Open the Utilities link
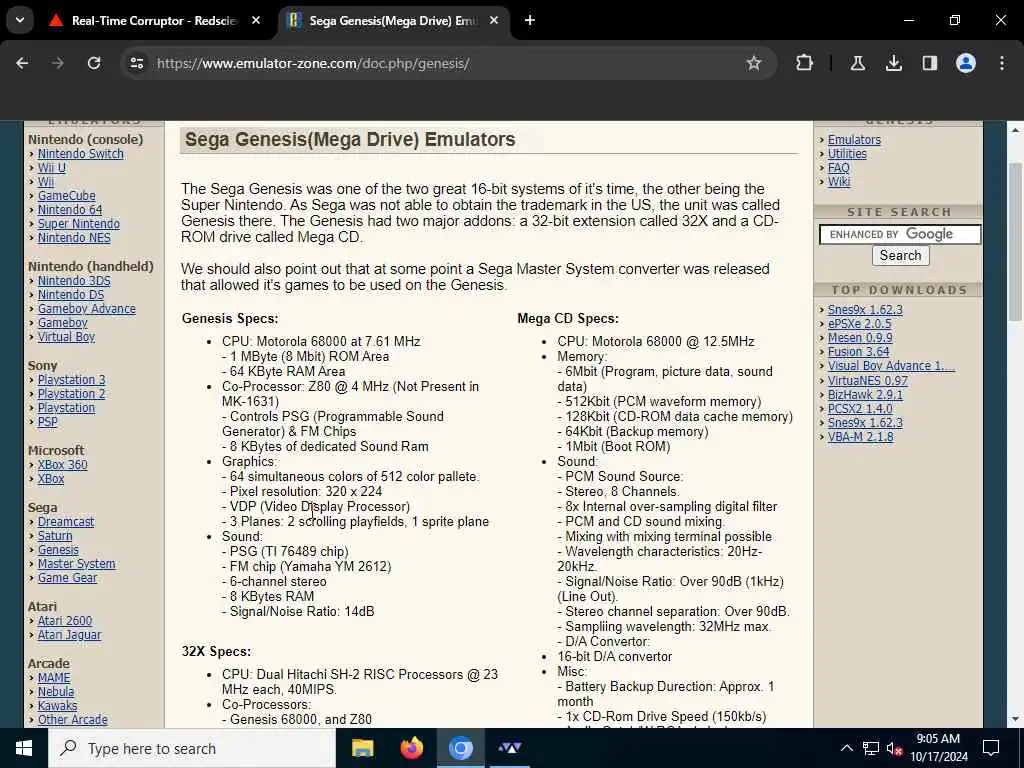 pos(847,153)
